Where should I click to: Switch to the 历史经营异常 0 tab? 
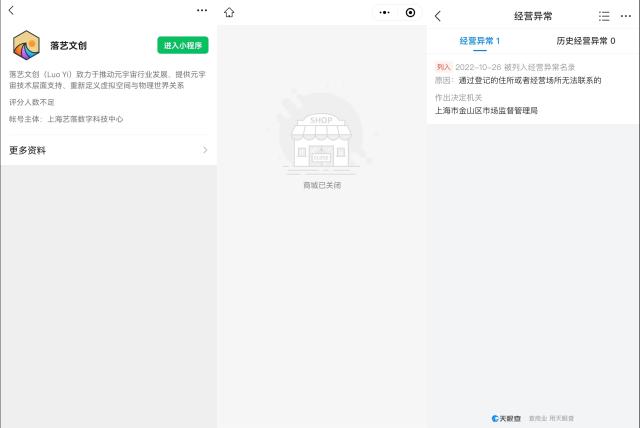(x=585, y=41)
